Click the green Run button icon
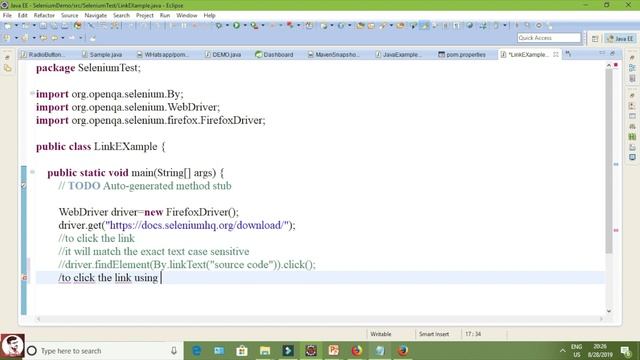Screen dimensions: 640x360 click(x=236, y=25)
